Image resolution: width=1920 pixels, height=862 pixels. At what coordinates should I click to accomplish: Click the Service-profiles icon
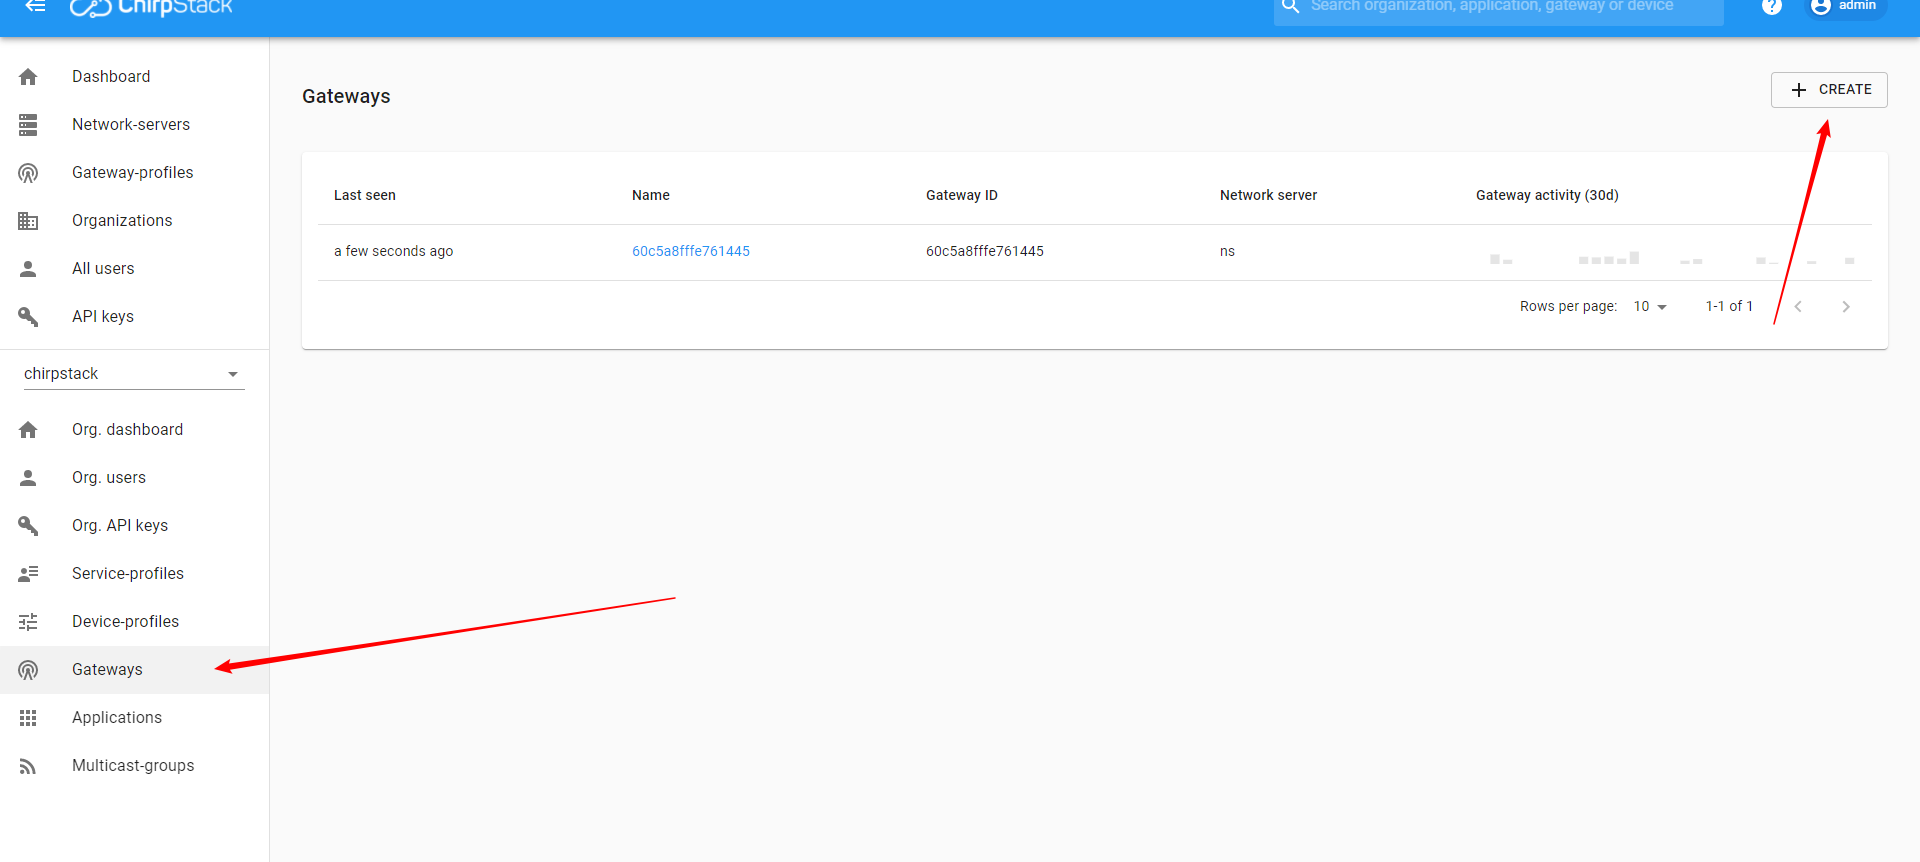pyautogui.click(x=28, y=574)
